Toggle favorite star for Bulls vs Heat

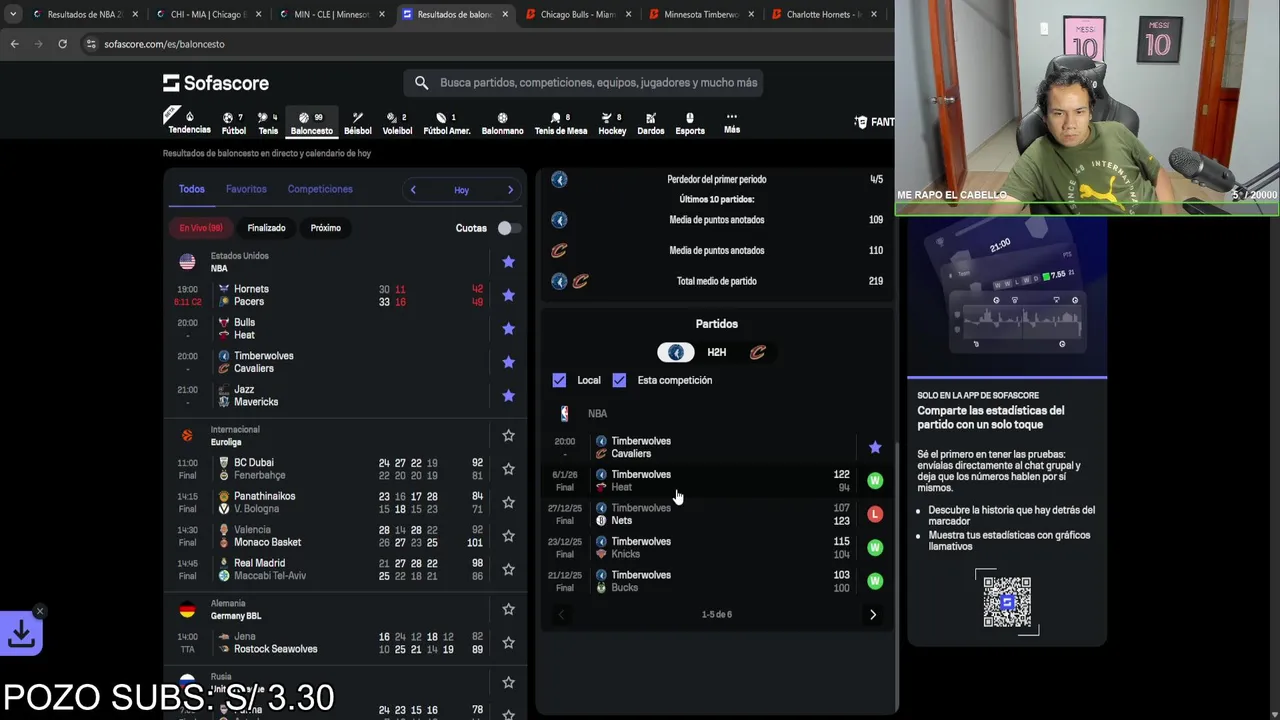(508, 329)
